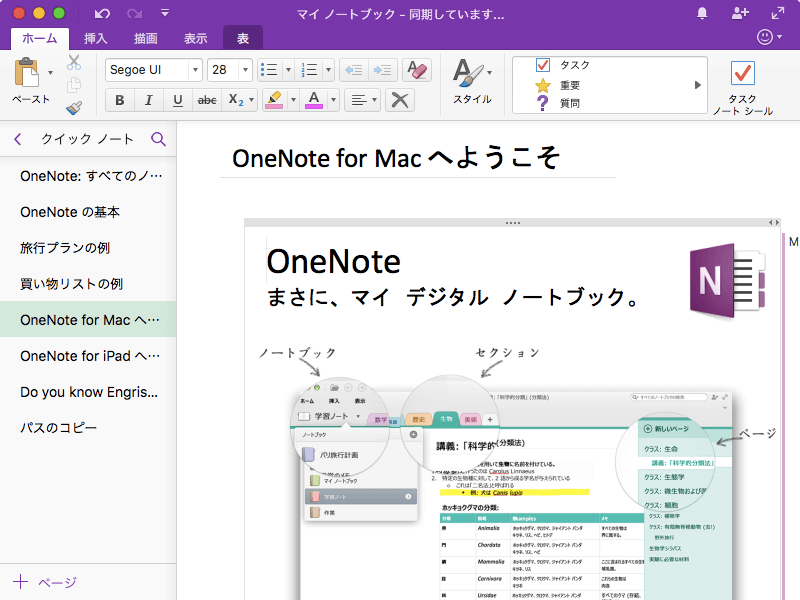The width and height of the screenshot is (800, 600).
Task: Select the format painter brush
Action: pos(74,108)
